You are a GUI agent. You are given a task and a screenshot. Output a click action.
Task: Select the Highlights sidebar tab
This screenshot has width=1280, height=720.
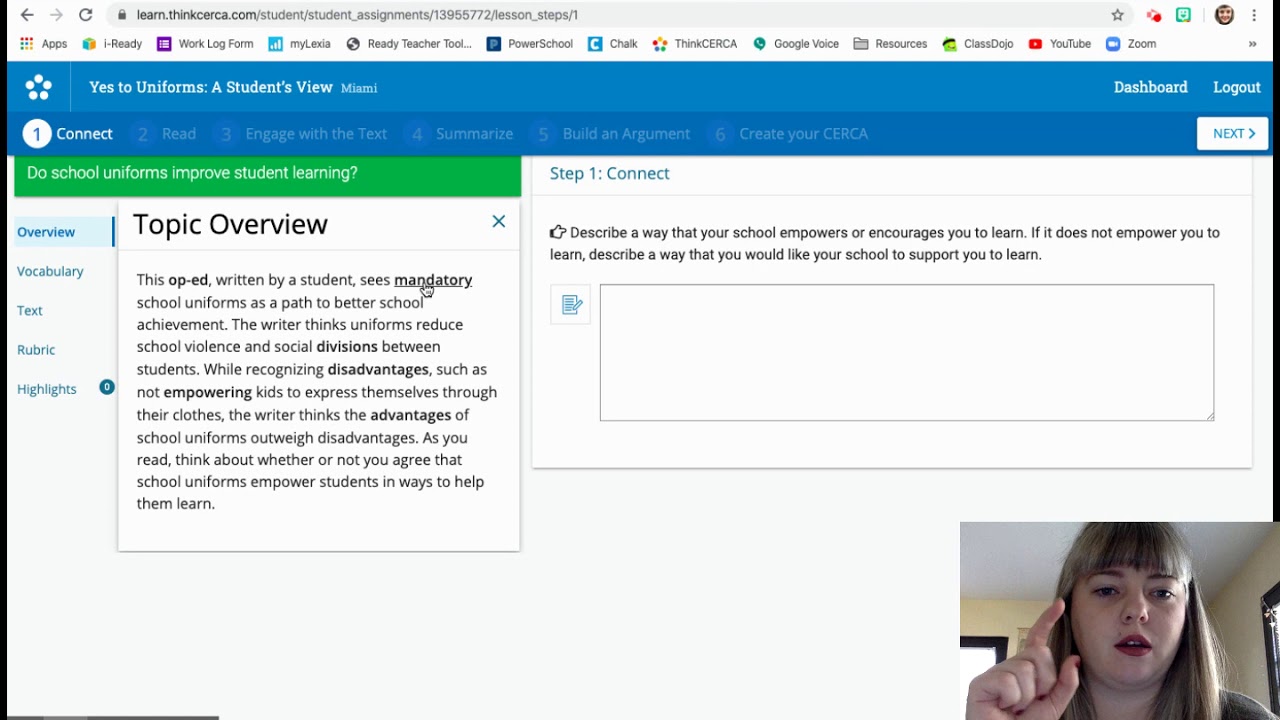(x=47, y=389)
